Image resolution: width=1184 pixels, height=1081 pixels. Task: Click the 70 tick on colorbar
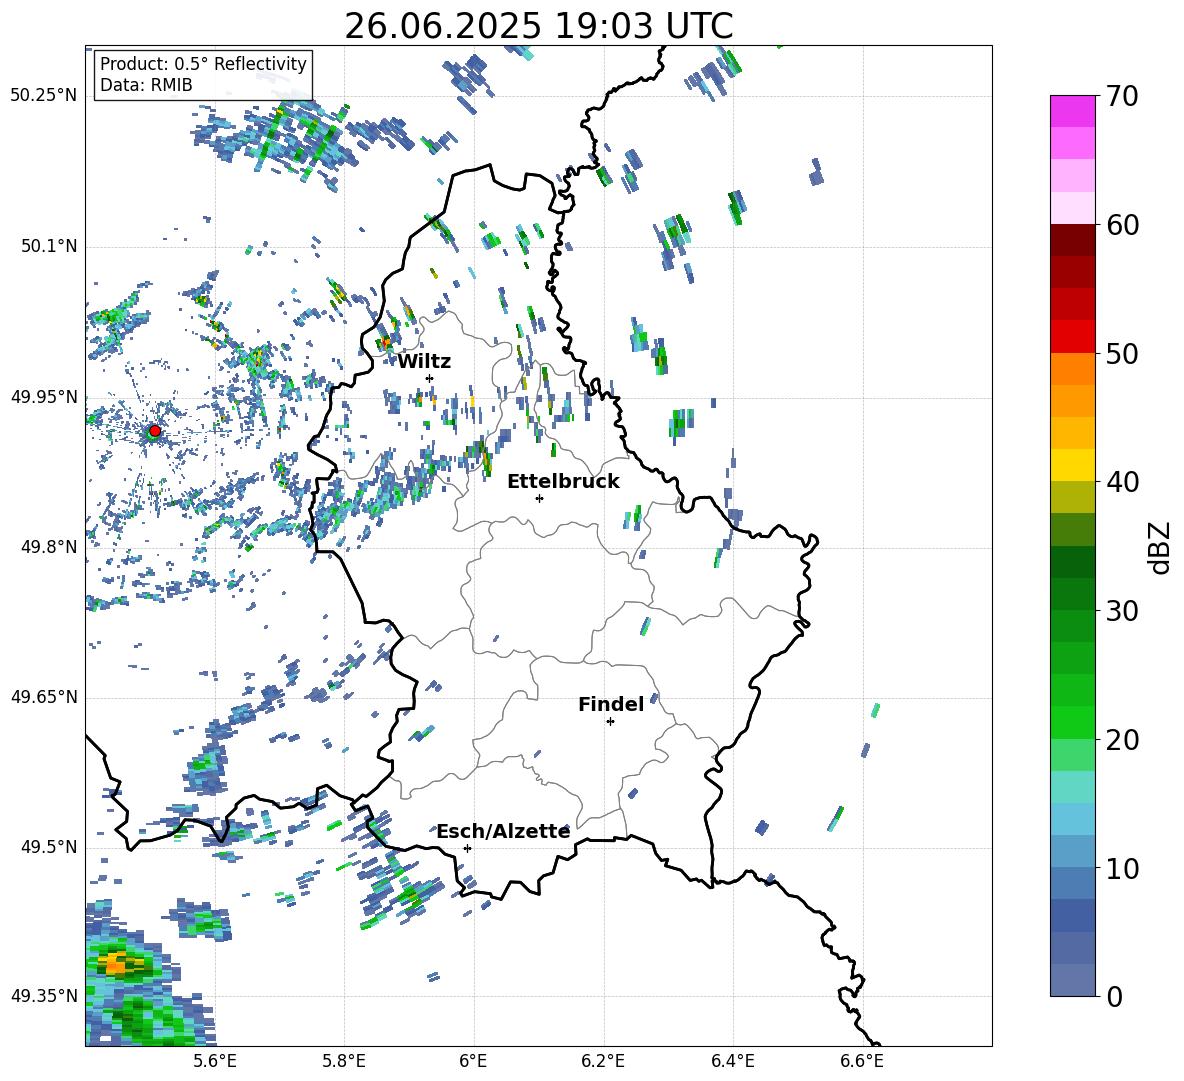(1122, 97)
